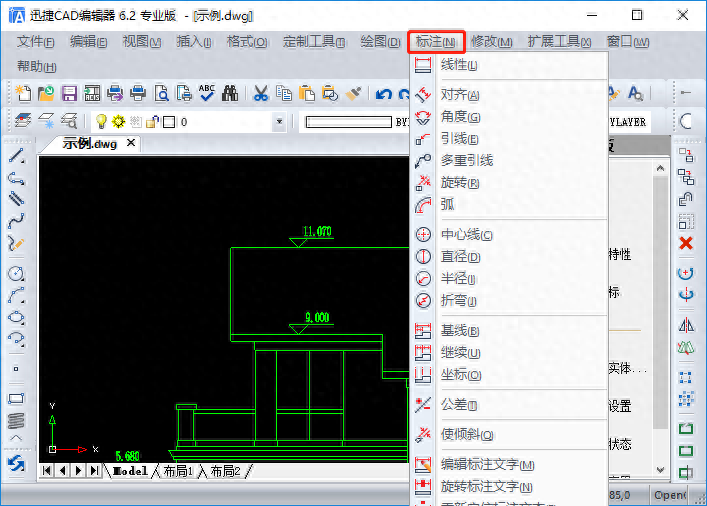Screen dimensions: 707x506
Task: Select the Circle draw tool
Action: click(x=16, y=273)
